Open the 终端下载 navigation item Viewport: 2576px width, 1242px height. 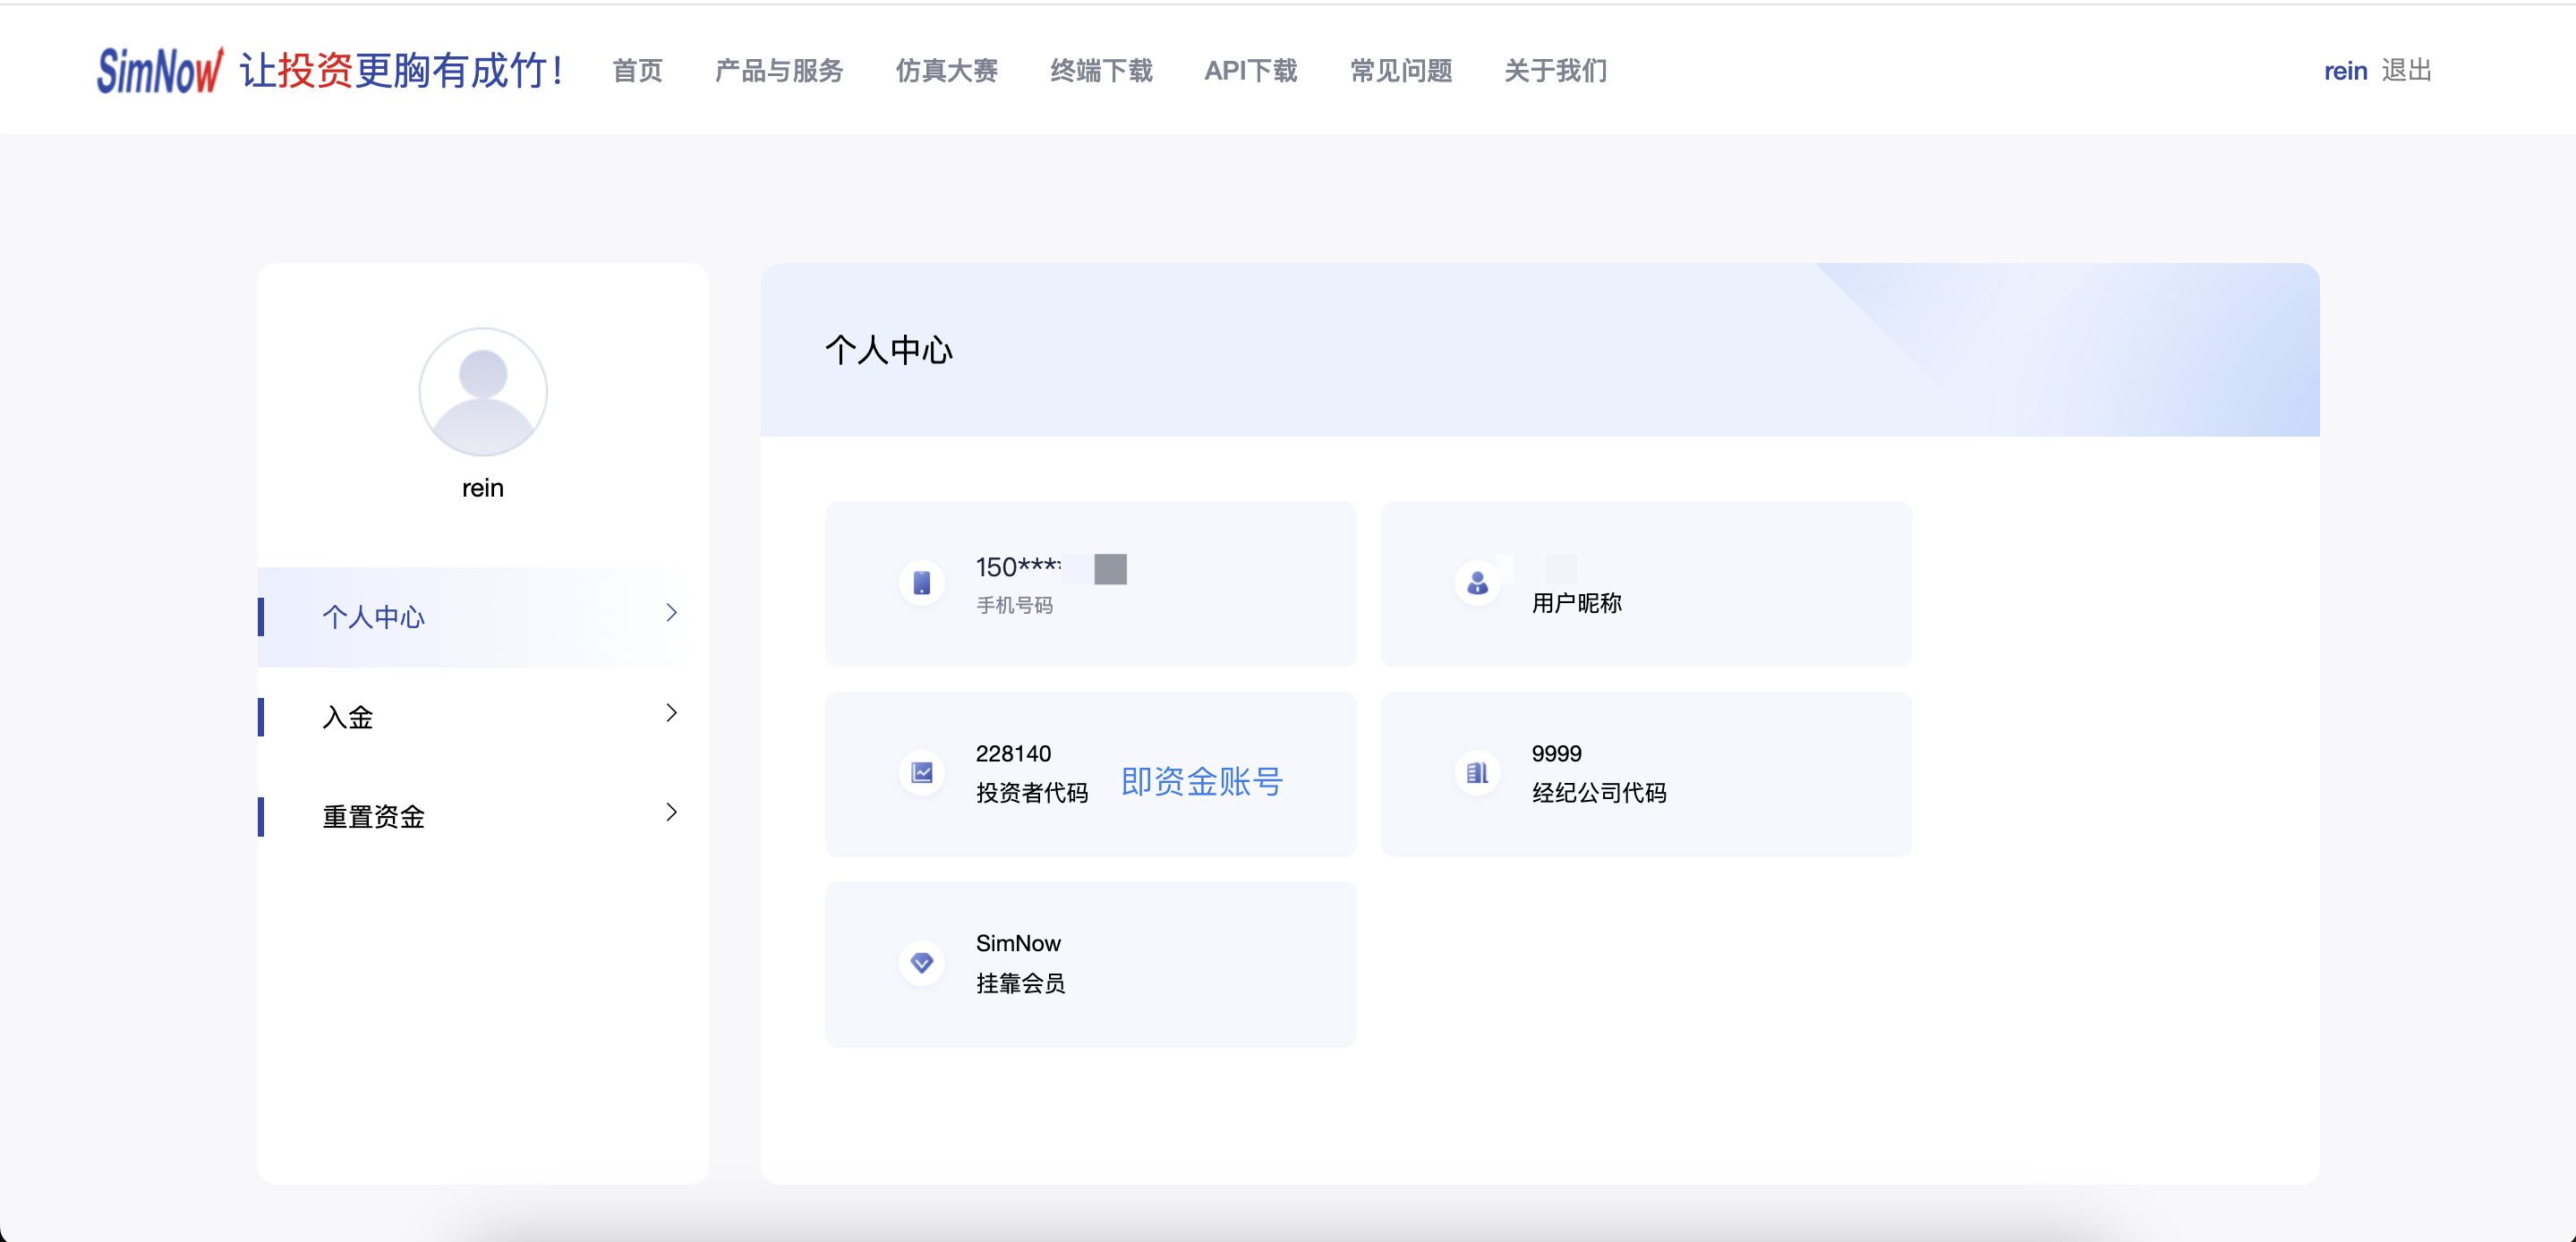pyautogui.click(x=1101, y=71)
